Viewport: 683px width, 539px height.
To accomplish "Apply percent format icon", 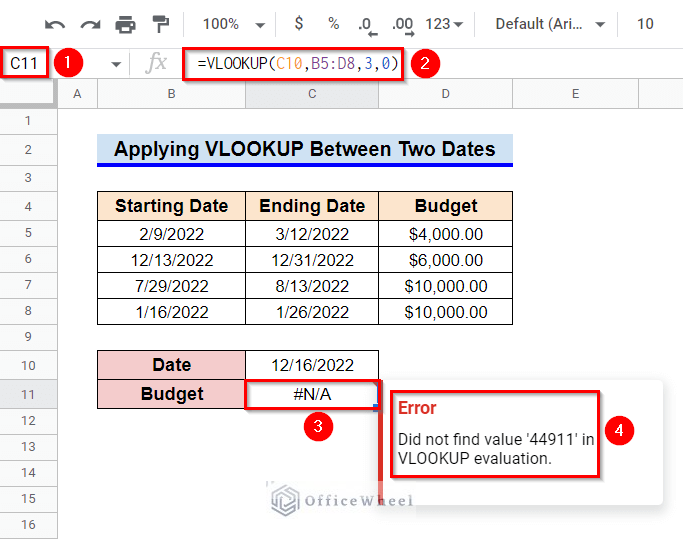I will [x=334, y=24].
